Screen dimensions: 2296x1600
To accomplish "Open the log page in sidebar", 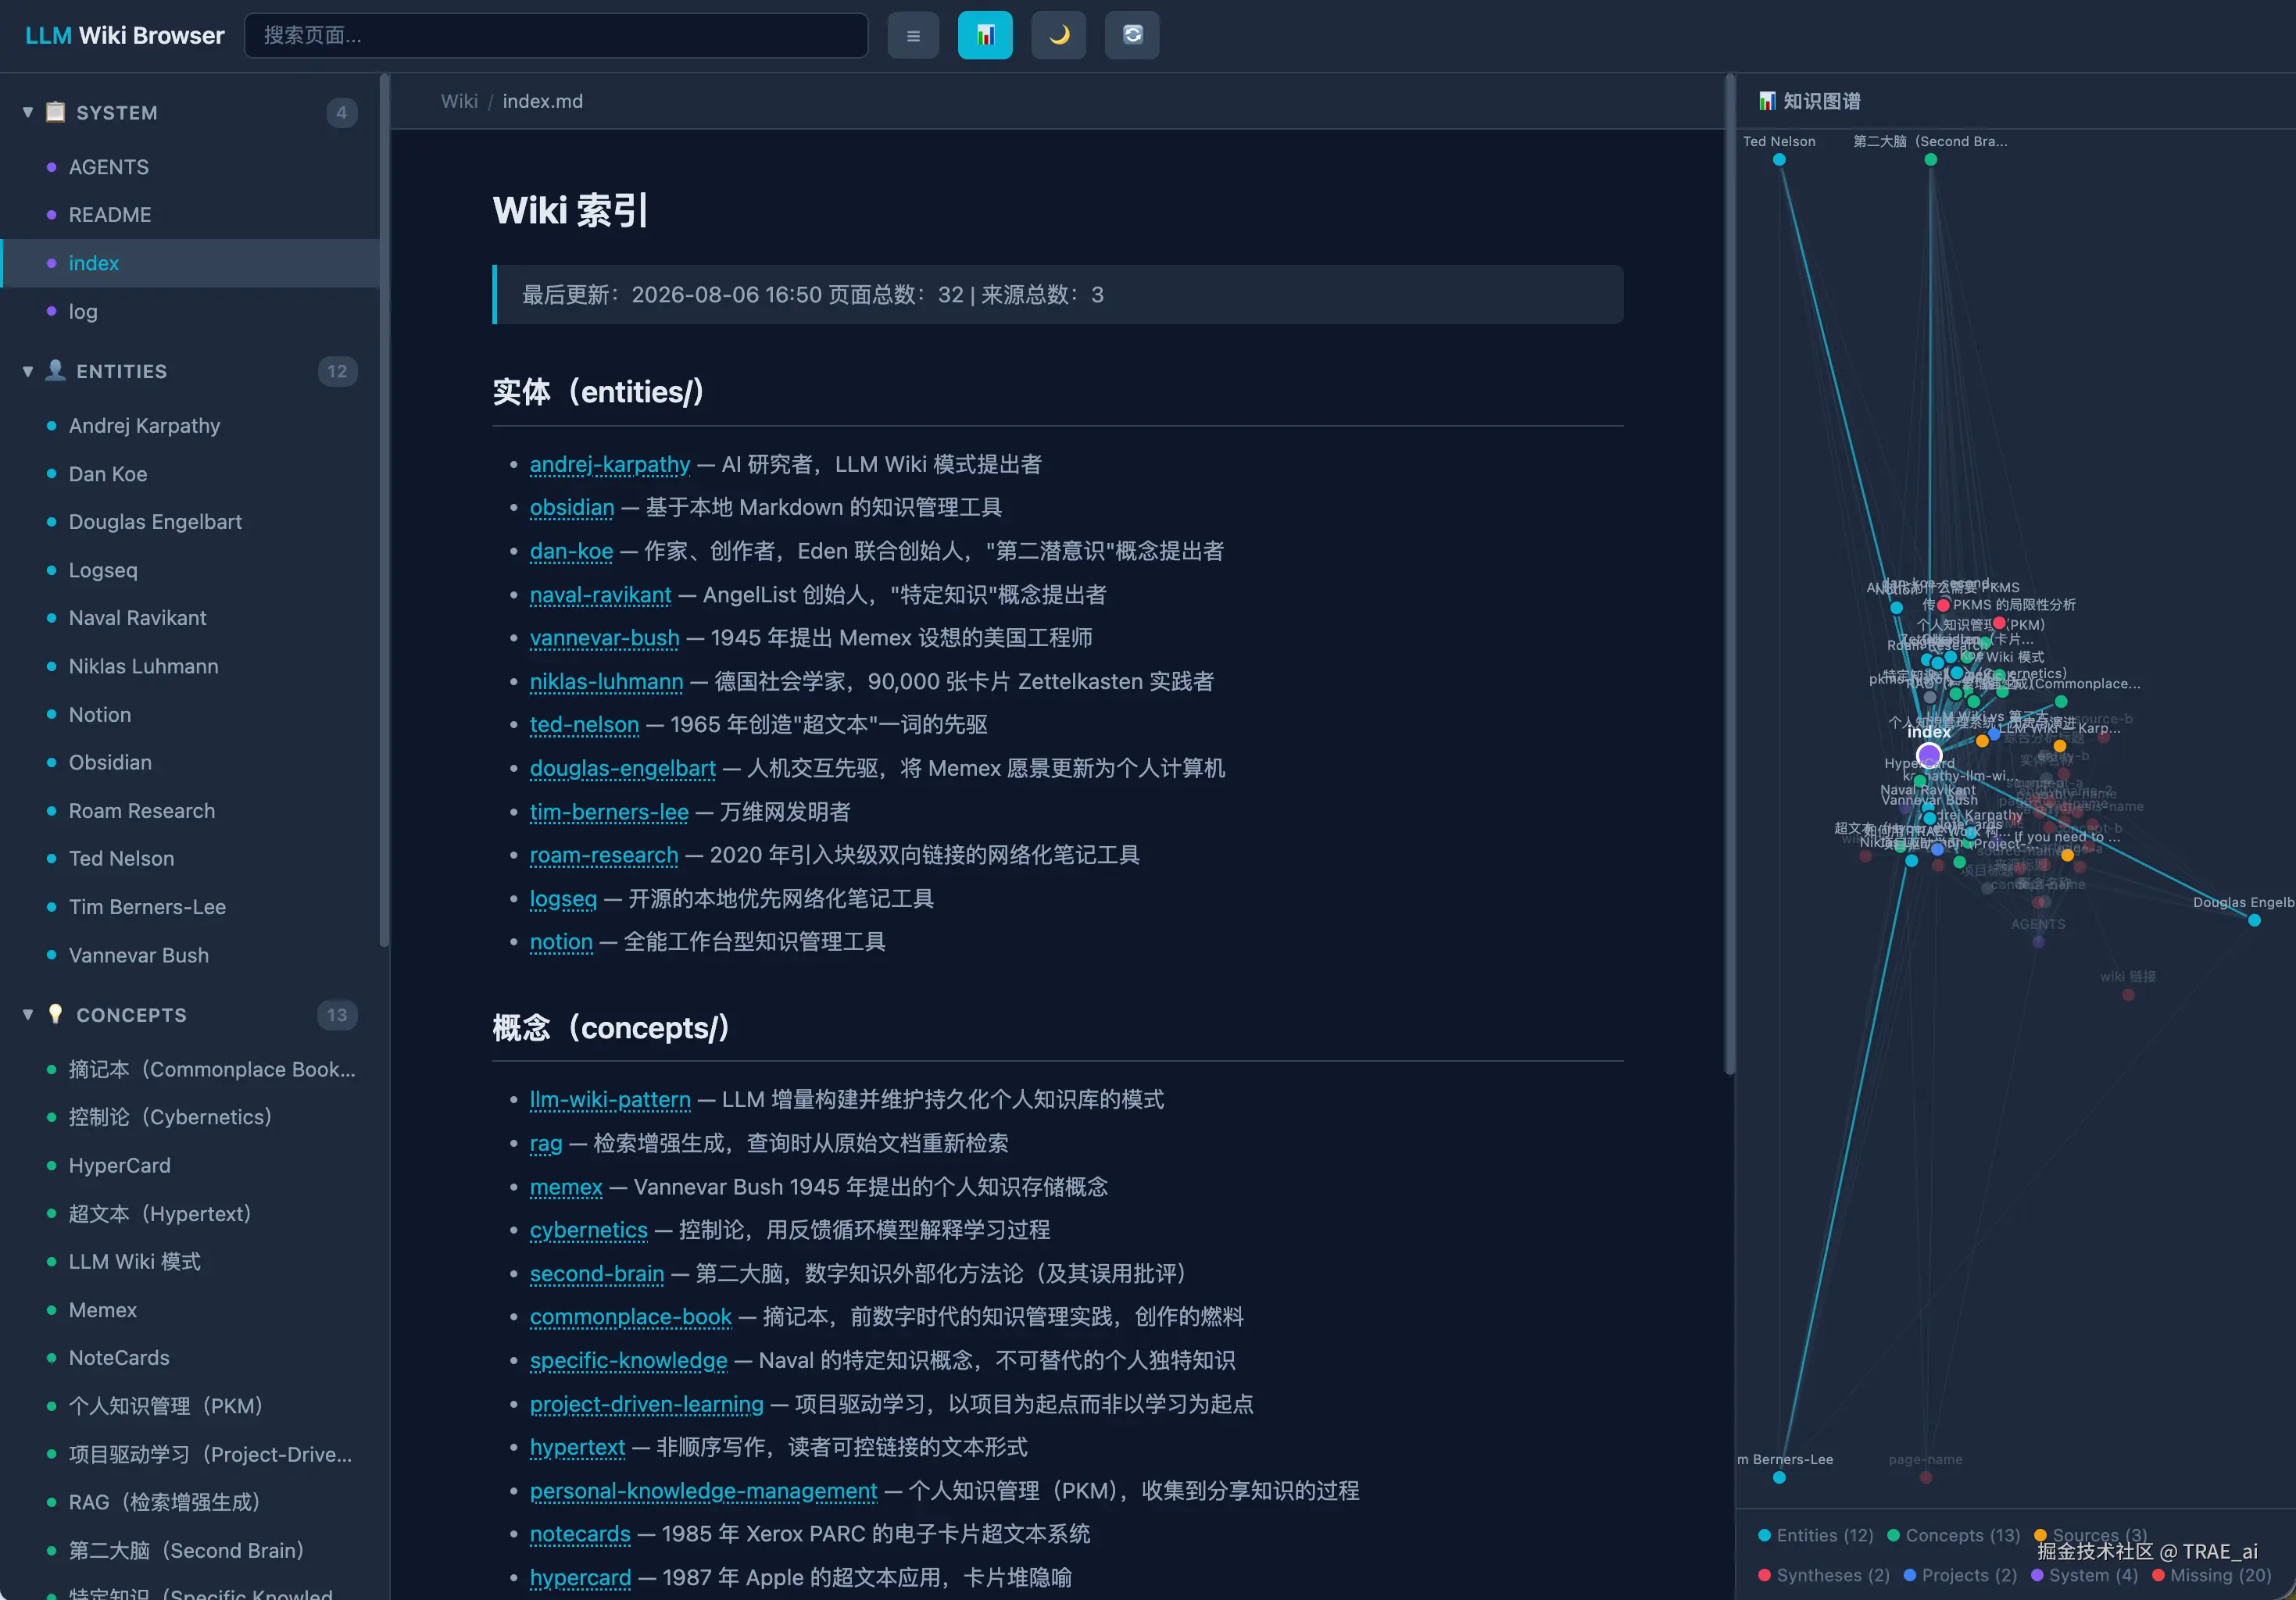I will click(190, 311).
